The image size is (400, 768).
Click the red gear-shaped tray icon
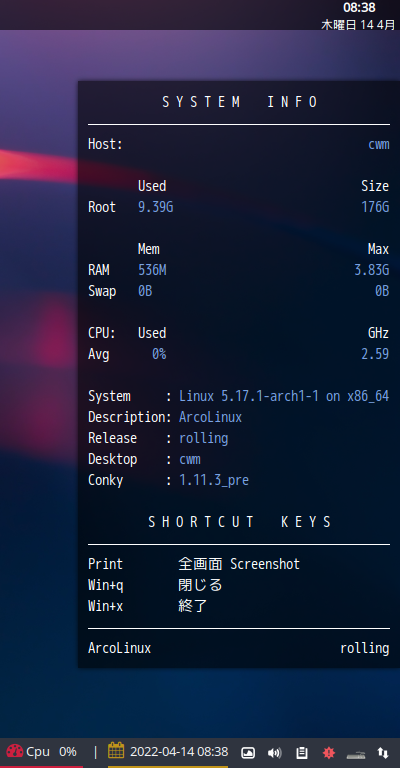click(x=329, y=753)
